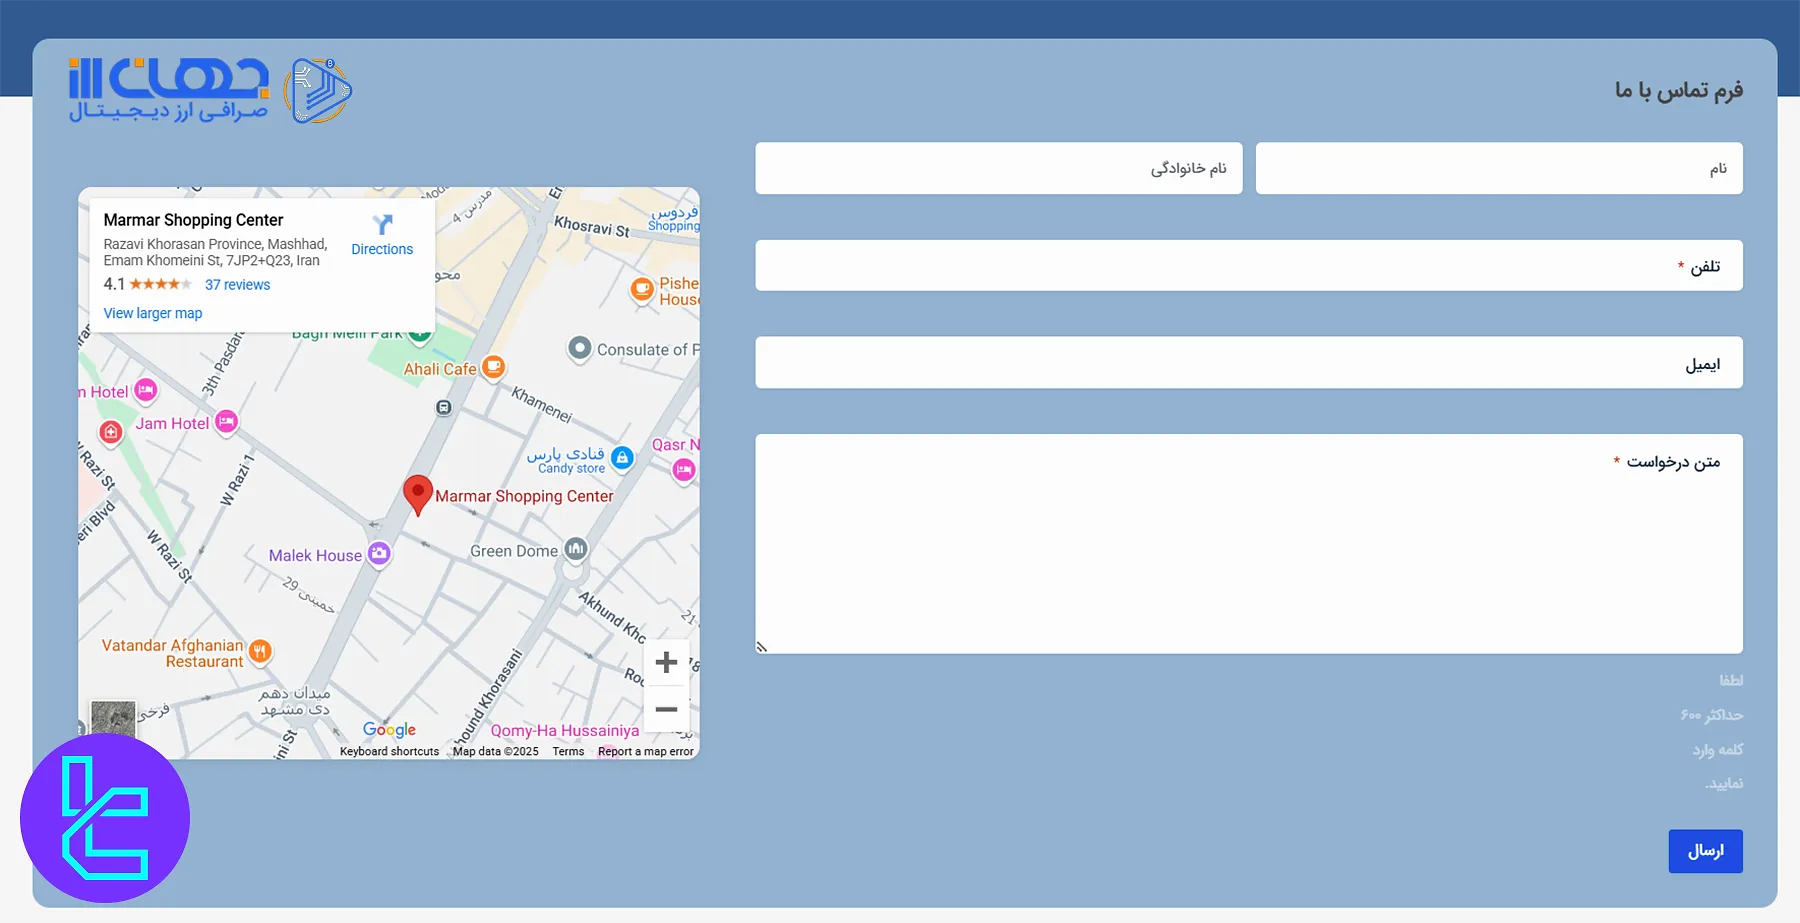The height and width of the screenshot is (923, 1800).
Task: Open the 37 reviews link
Action: coord(237,285)
